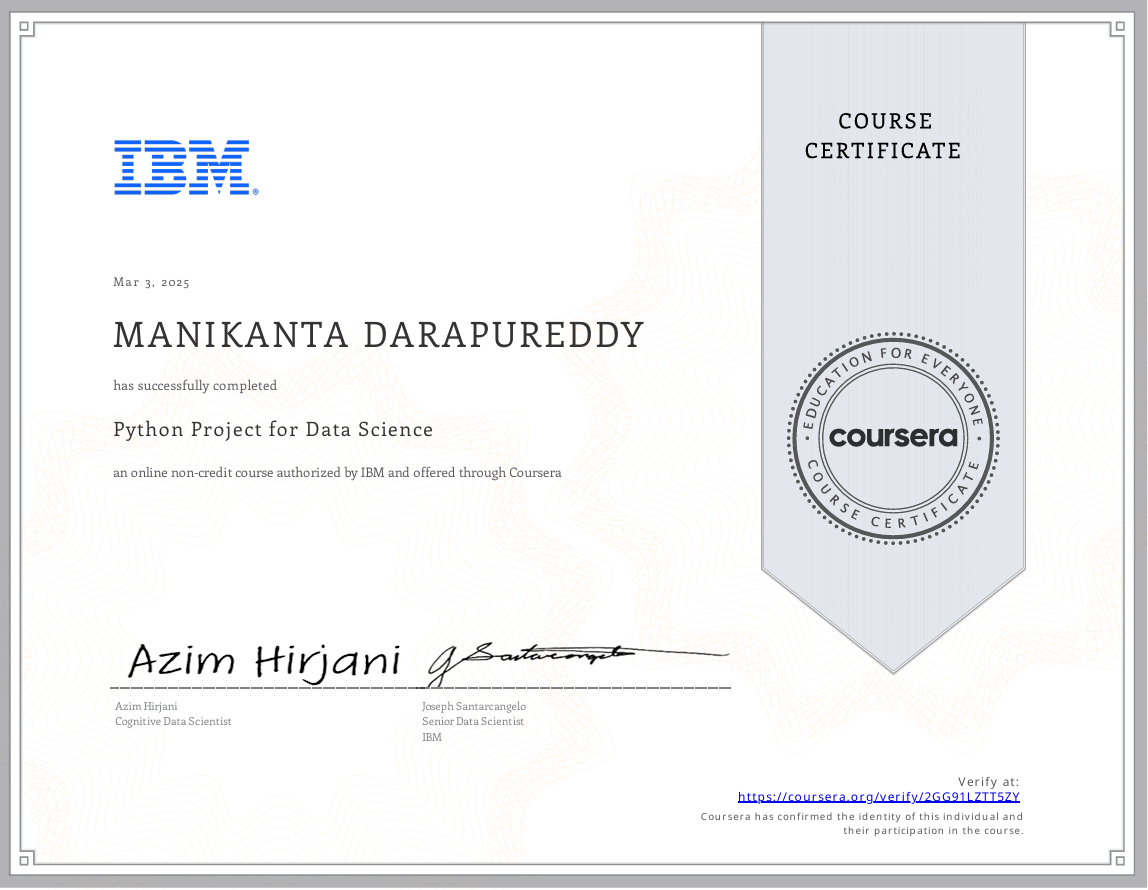Click the blue IBM logo
This screenshot has width=1148, height=890.
[181, 167]
